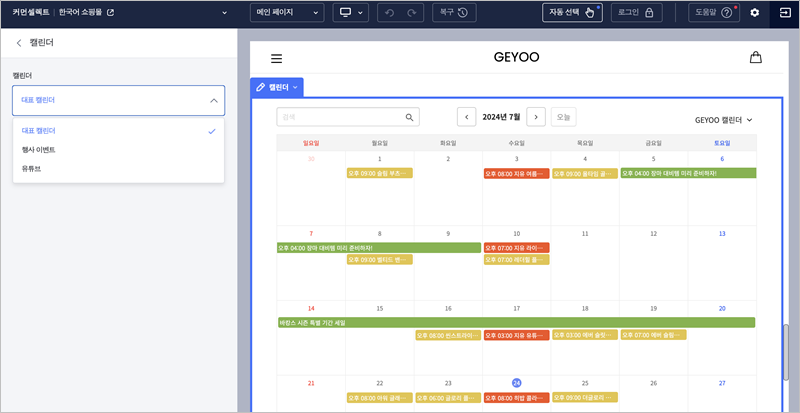This screenshot has height=413, width=800.
Task: Collapse the 대표 캘린더 combo box
Action: pos(118,100)
